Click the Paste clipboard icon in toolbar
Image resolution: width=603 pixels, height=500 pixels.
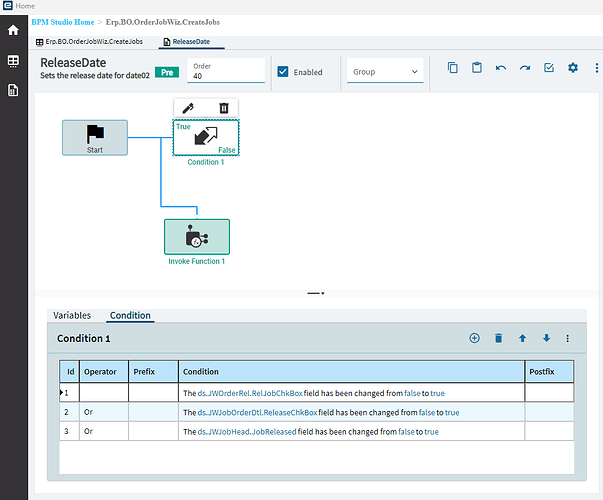(477, 68)
